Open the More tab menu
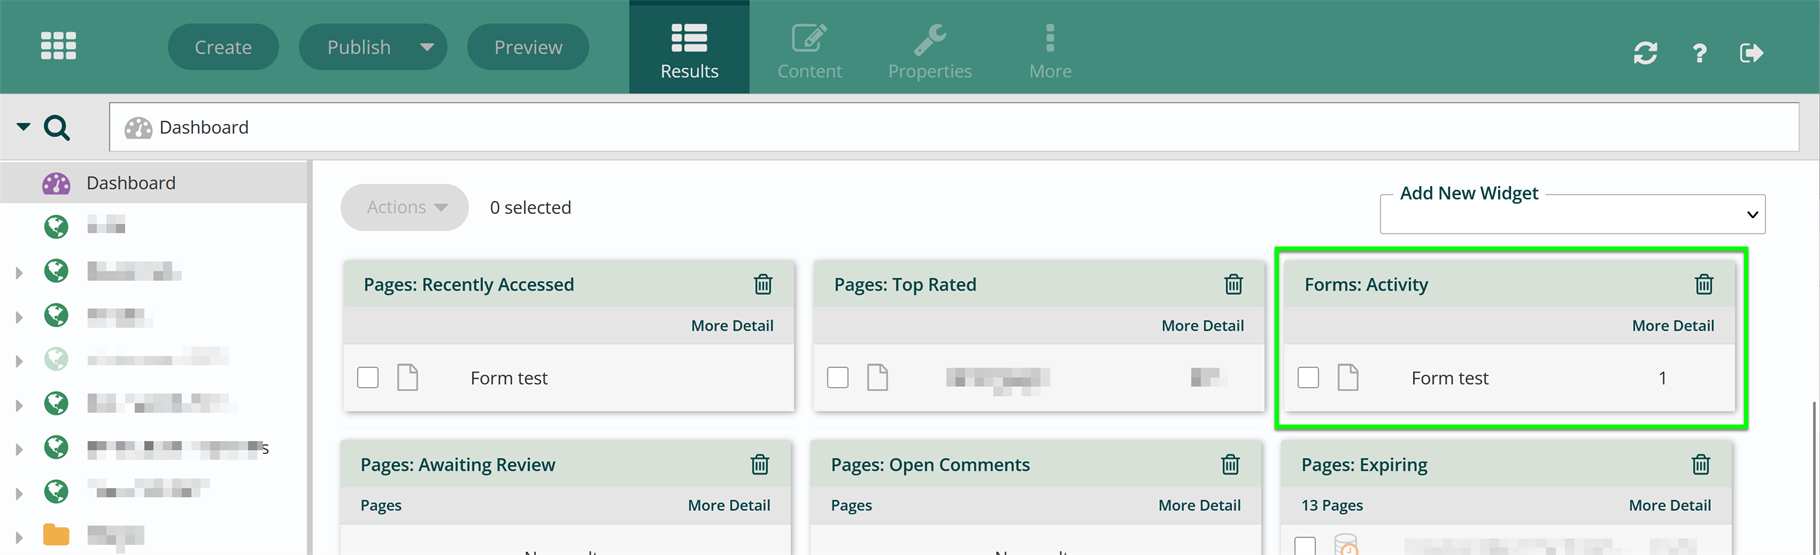The height and width of the screenshot is (555, 1820). (x=1050, y=50)
